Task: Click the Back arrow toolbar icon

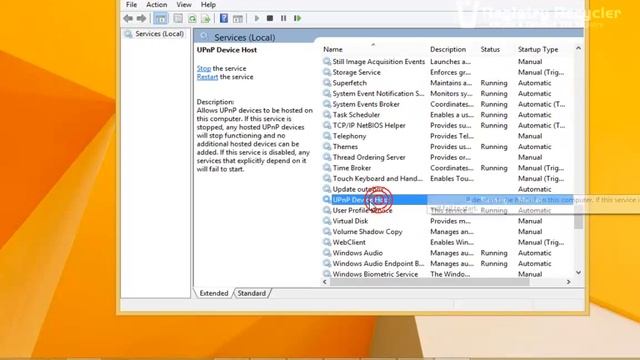Action: click(x=128, y=18)
